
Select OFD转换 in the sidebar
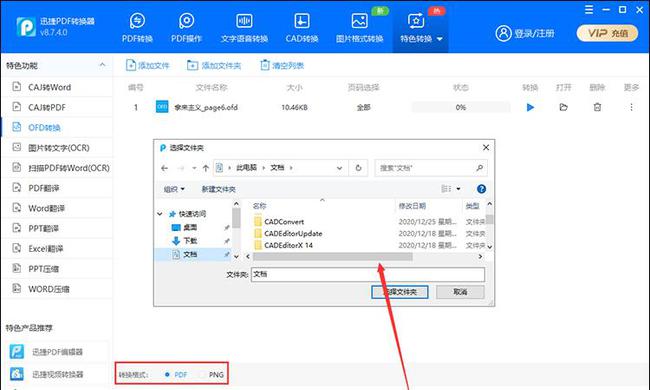(x=57, y=128)
